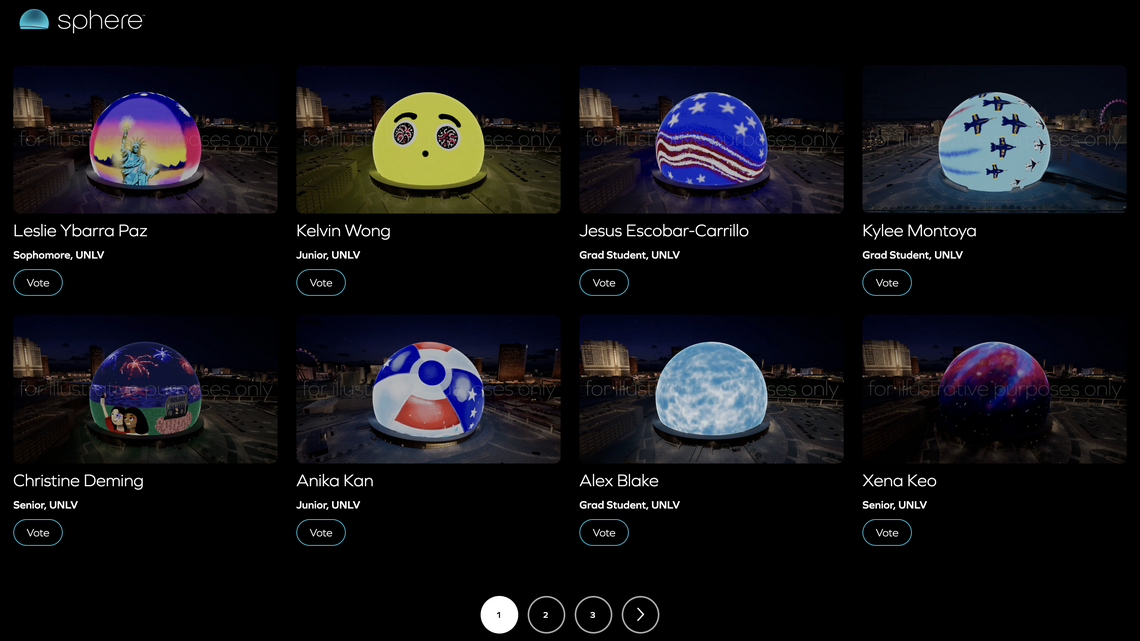
Task: Click the Xena Keo name heading
Action: (899, 481)
